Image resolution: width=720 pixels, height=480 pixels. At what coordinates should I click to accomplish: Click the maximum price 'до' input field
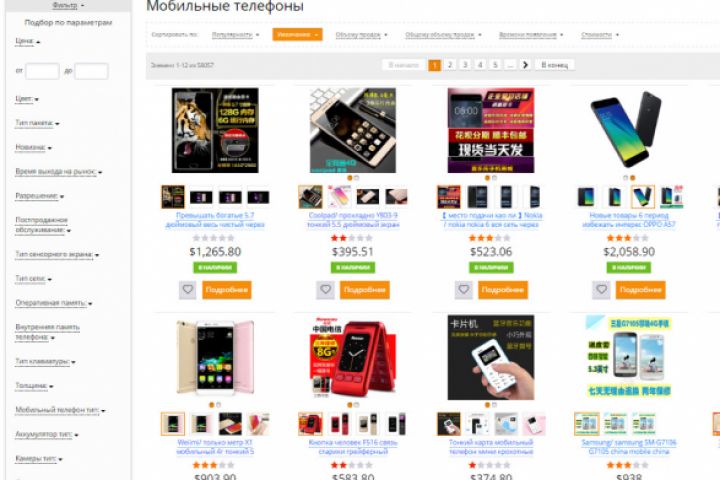[91, 71]
